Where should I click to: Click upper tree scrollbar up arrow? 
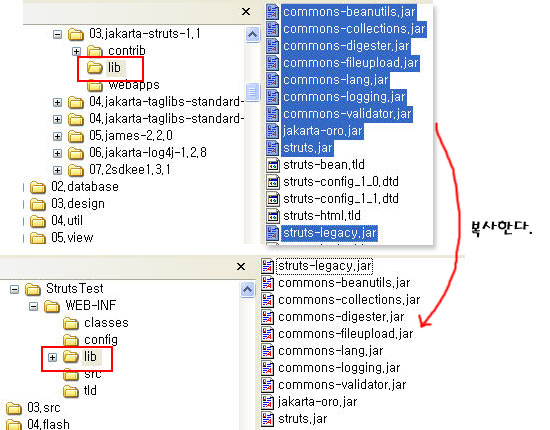point(253,34)
